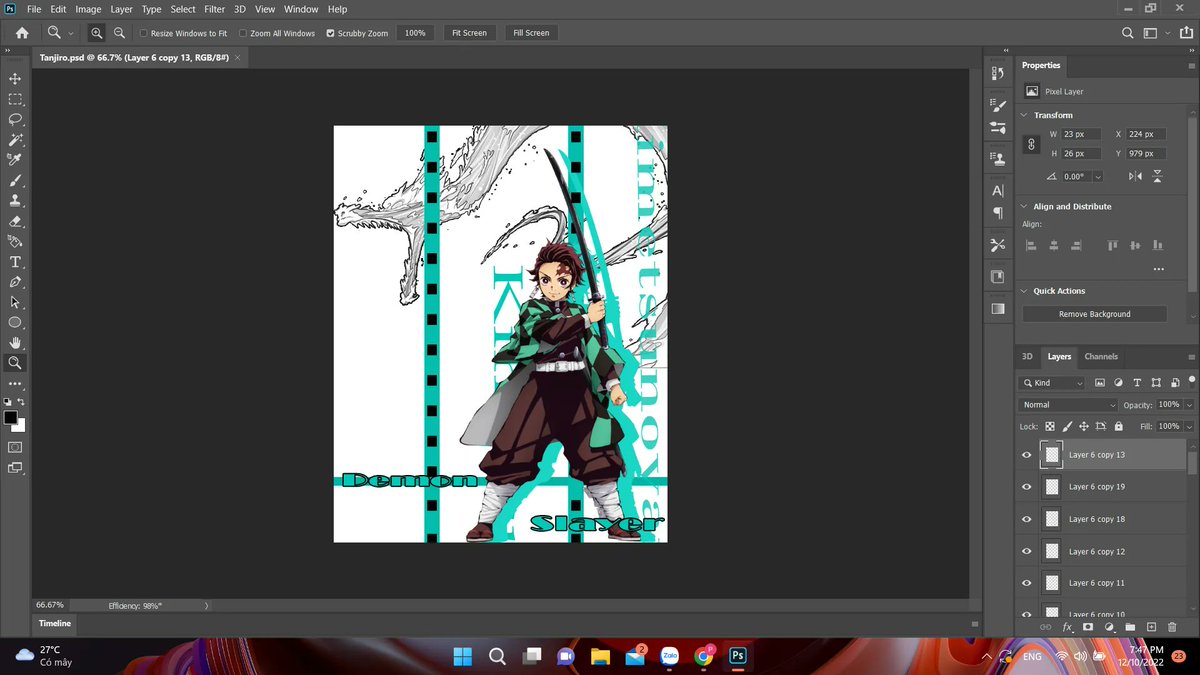The width and height of the screenshot is (1200, 675).
Task: Collapse the Transform section in Properties
Action: tap(1023, 114)
